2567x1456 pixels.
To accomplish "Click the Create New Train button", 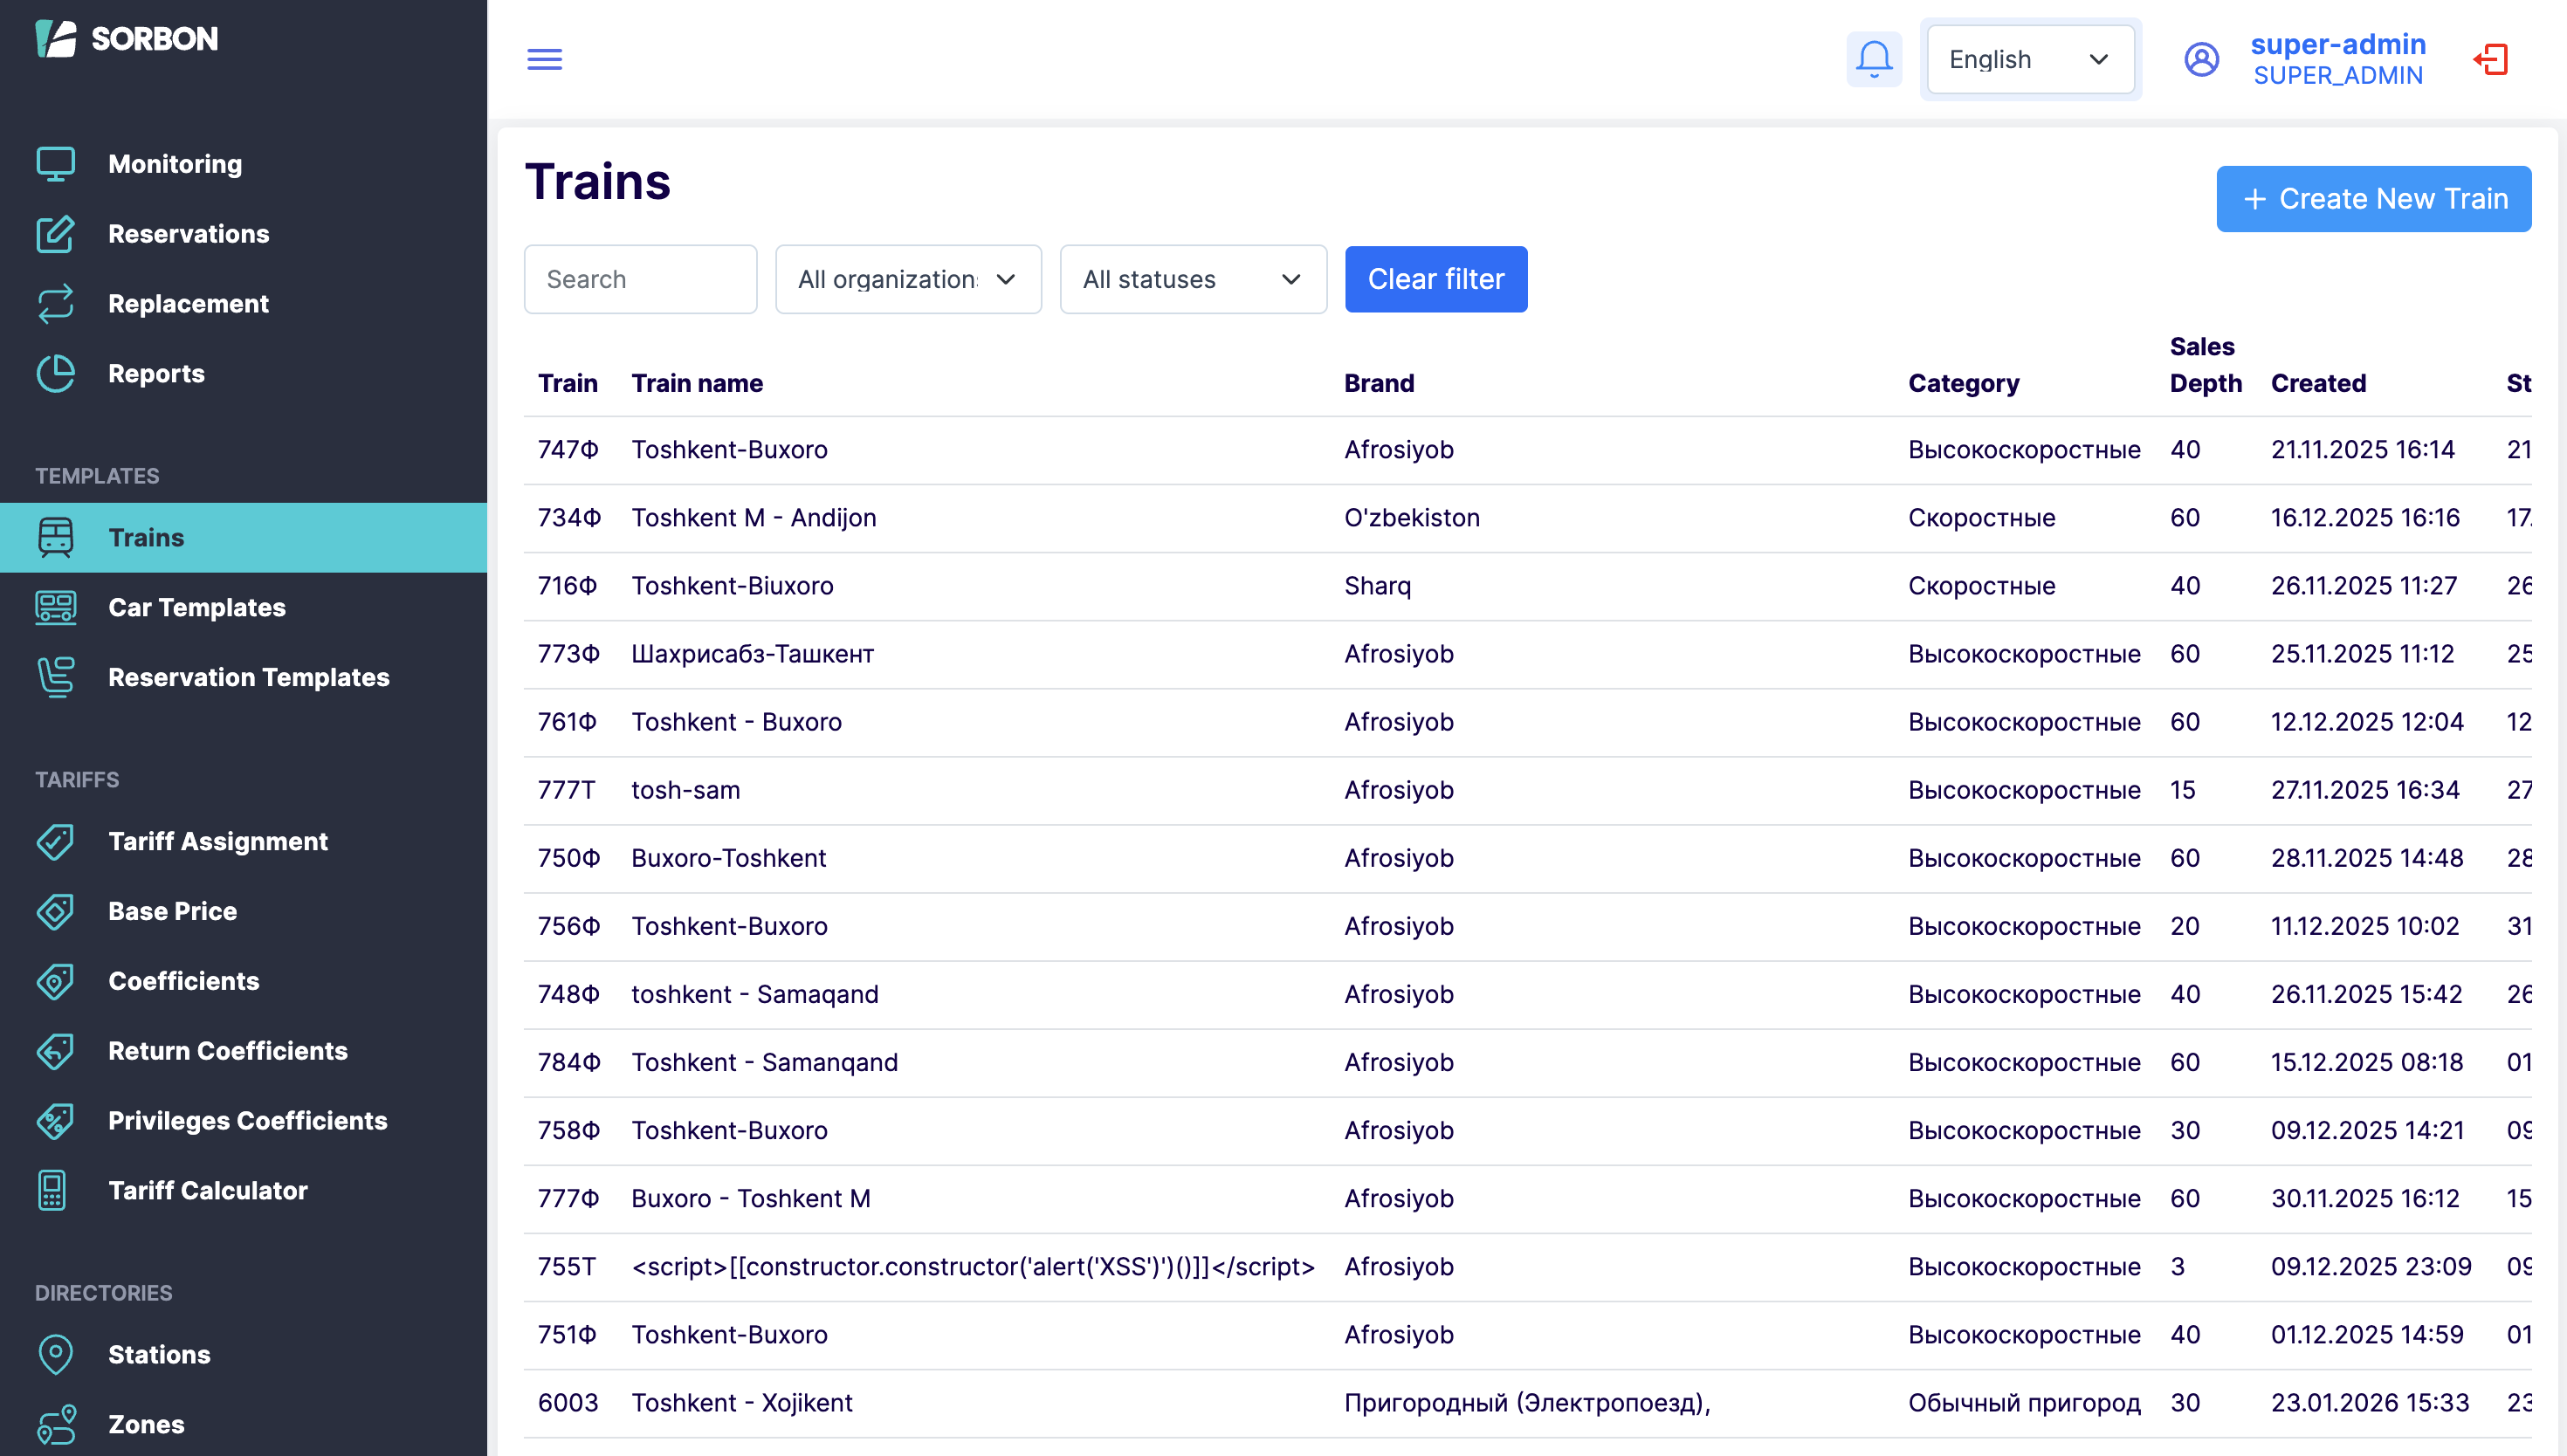I will pyautogui.click(x=2373, y=198).
